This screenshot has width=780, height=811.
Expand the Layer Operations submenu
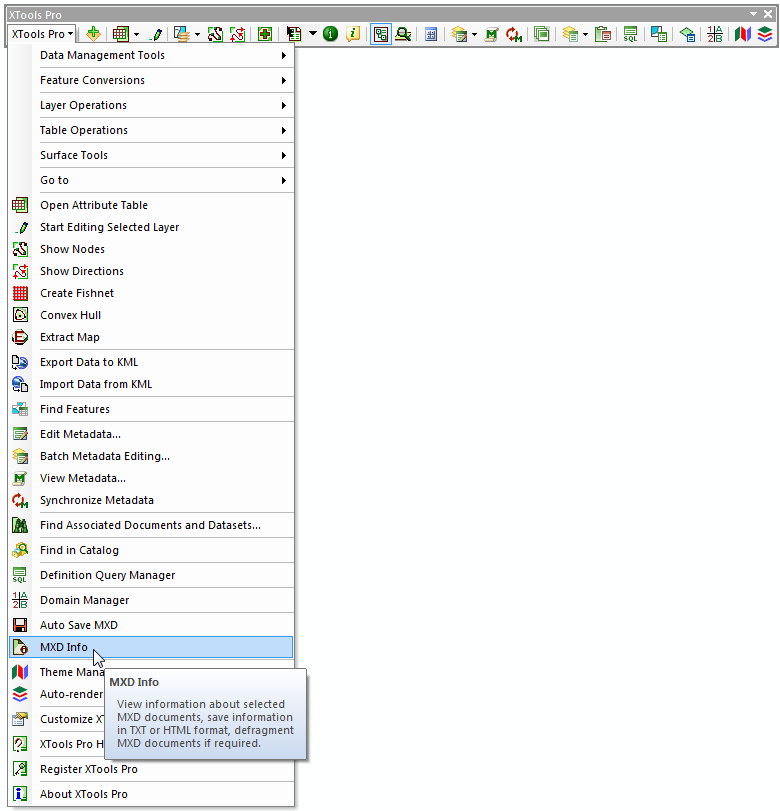click(x=163, y=105)
